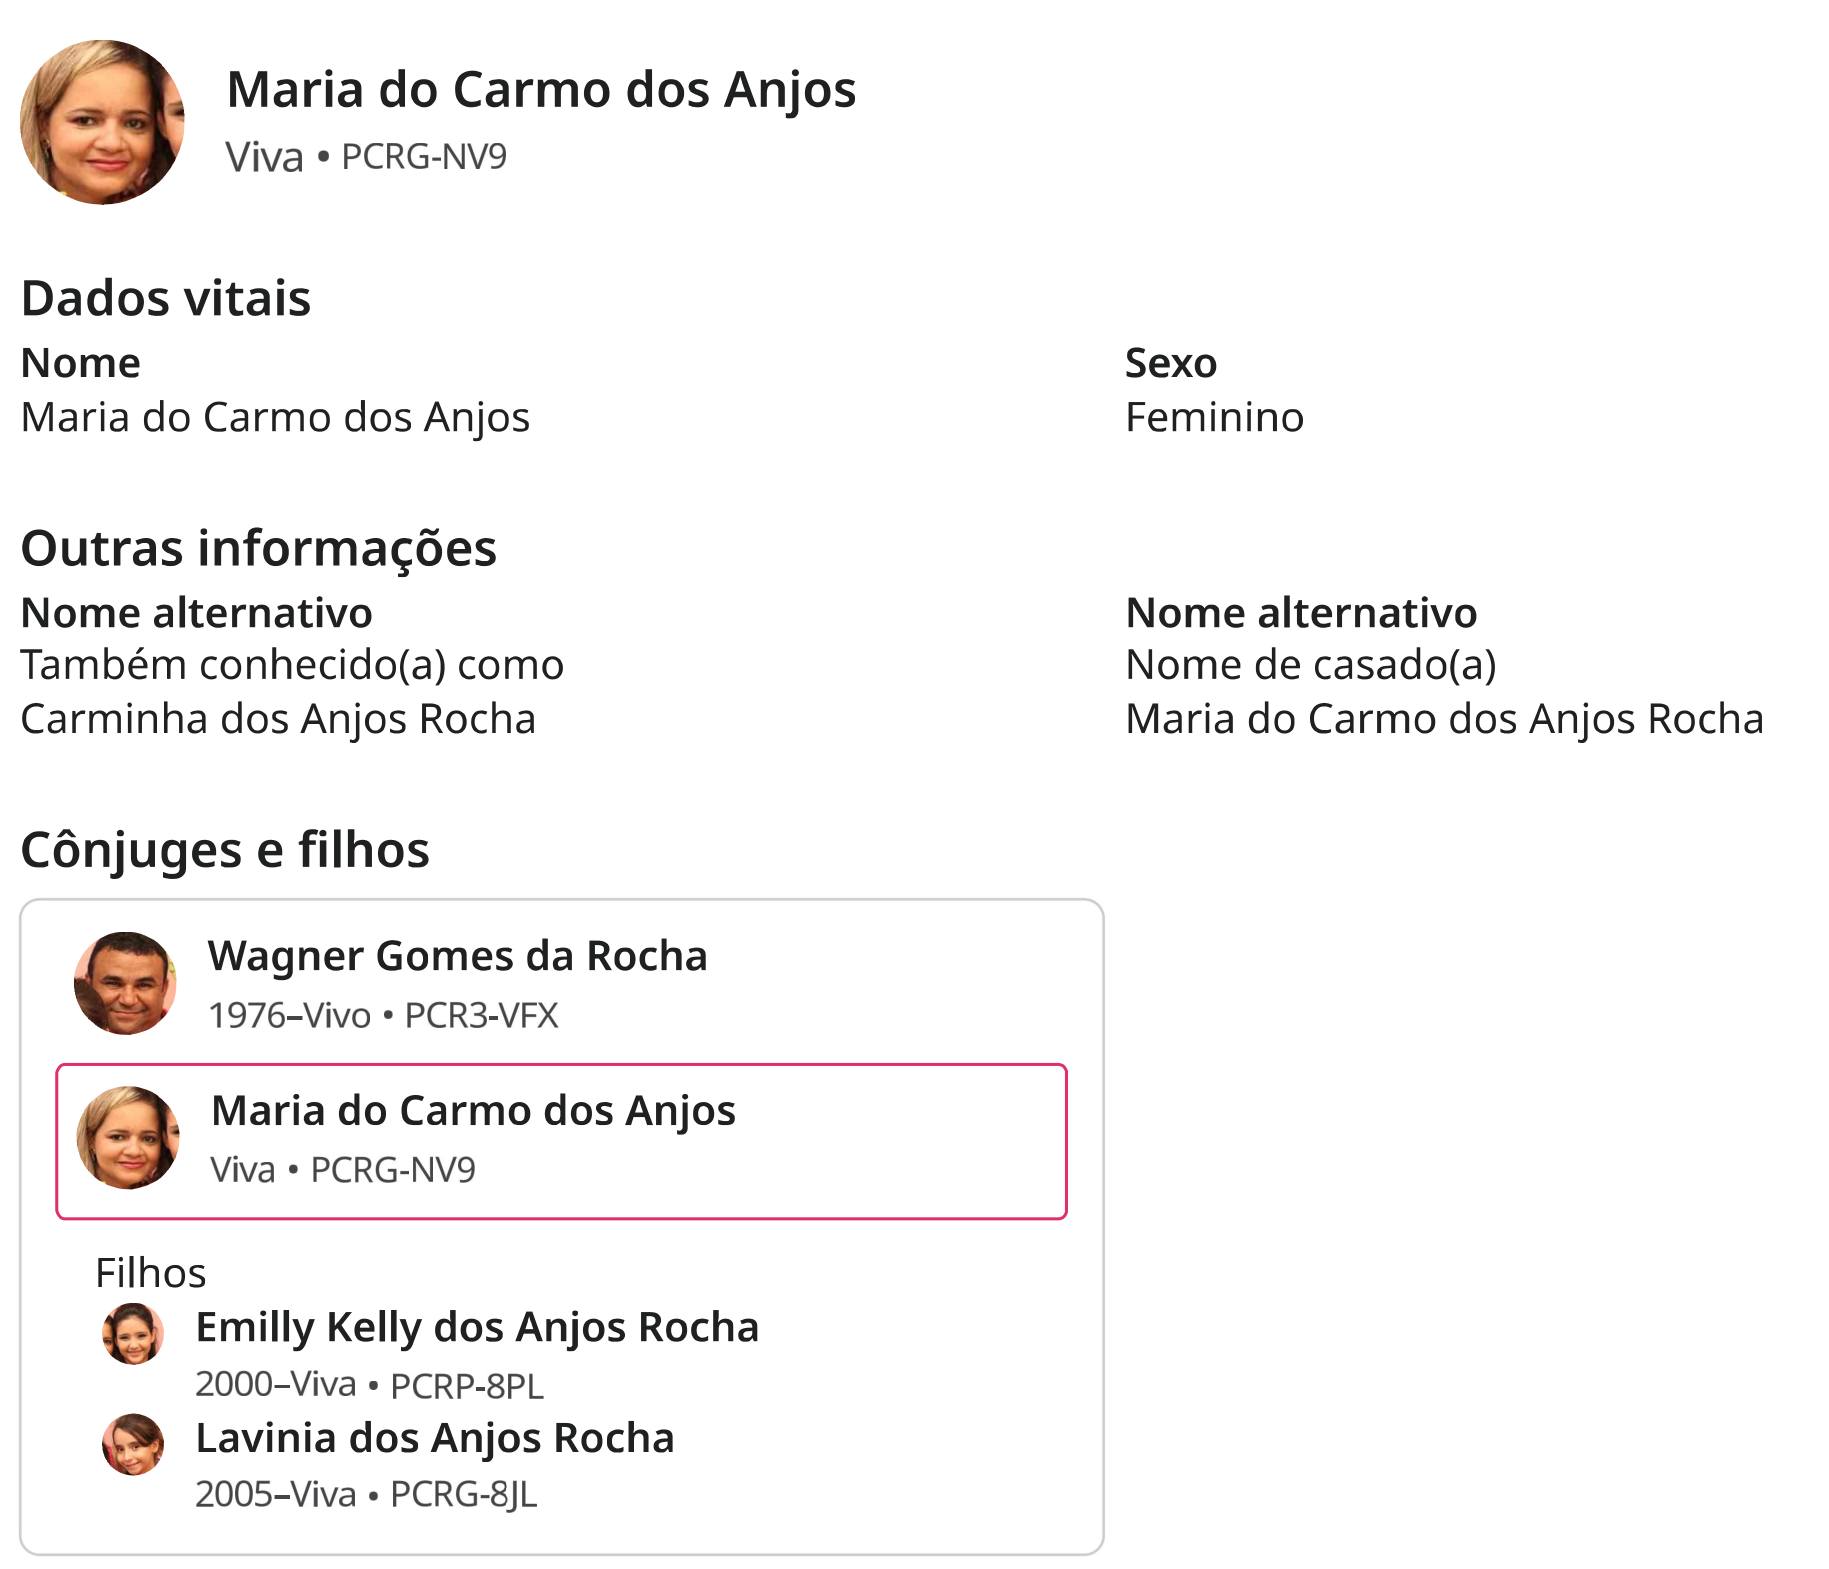The width and height of the screenshot is (1829, 1569).
Task: Click Emilly Kelly's small portrait
Action: (x=133, y=1334)
